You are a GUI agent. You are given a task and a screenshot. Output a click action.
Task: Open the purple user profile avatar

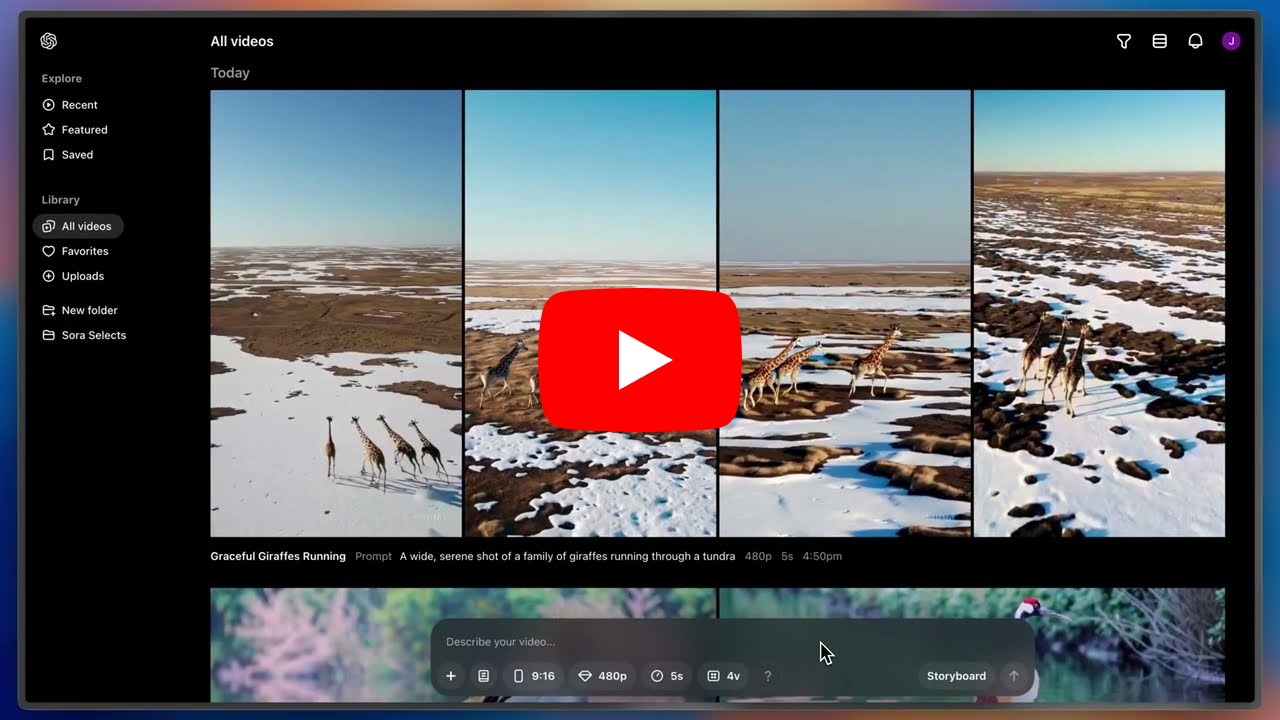click(x=1231, y=41)
